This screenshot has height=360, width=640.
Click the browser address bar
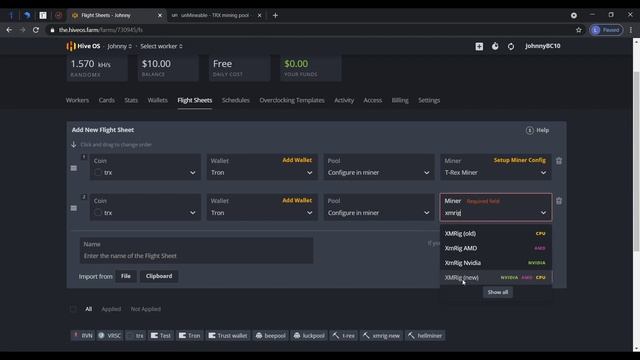pyautogui.click(x=310, y=30)
